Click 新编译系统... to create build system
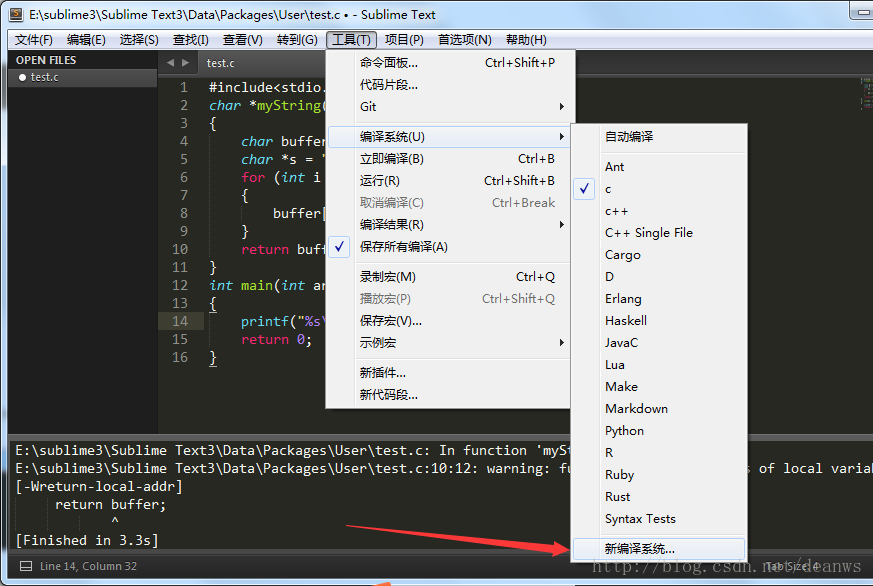 click(659, 549)
